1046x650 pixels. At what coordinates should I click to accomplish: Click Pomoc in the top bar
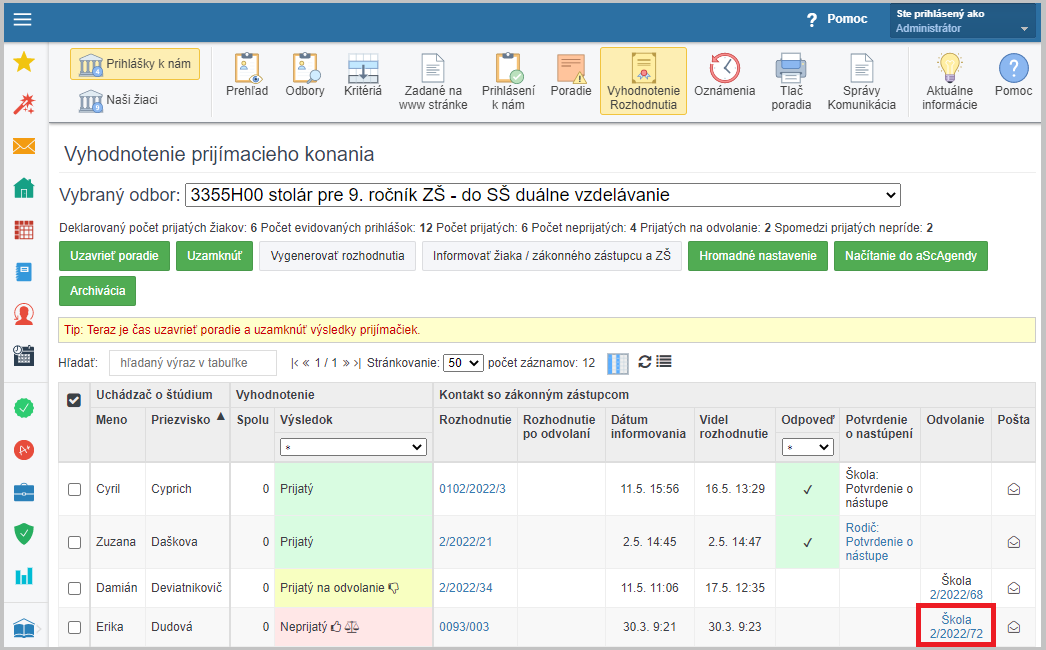837,19
